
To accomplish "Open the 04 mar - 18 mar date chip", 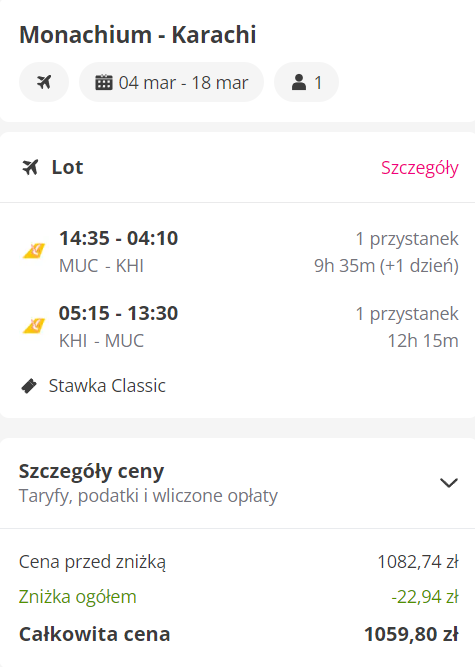I will 171,82.
